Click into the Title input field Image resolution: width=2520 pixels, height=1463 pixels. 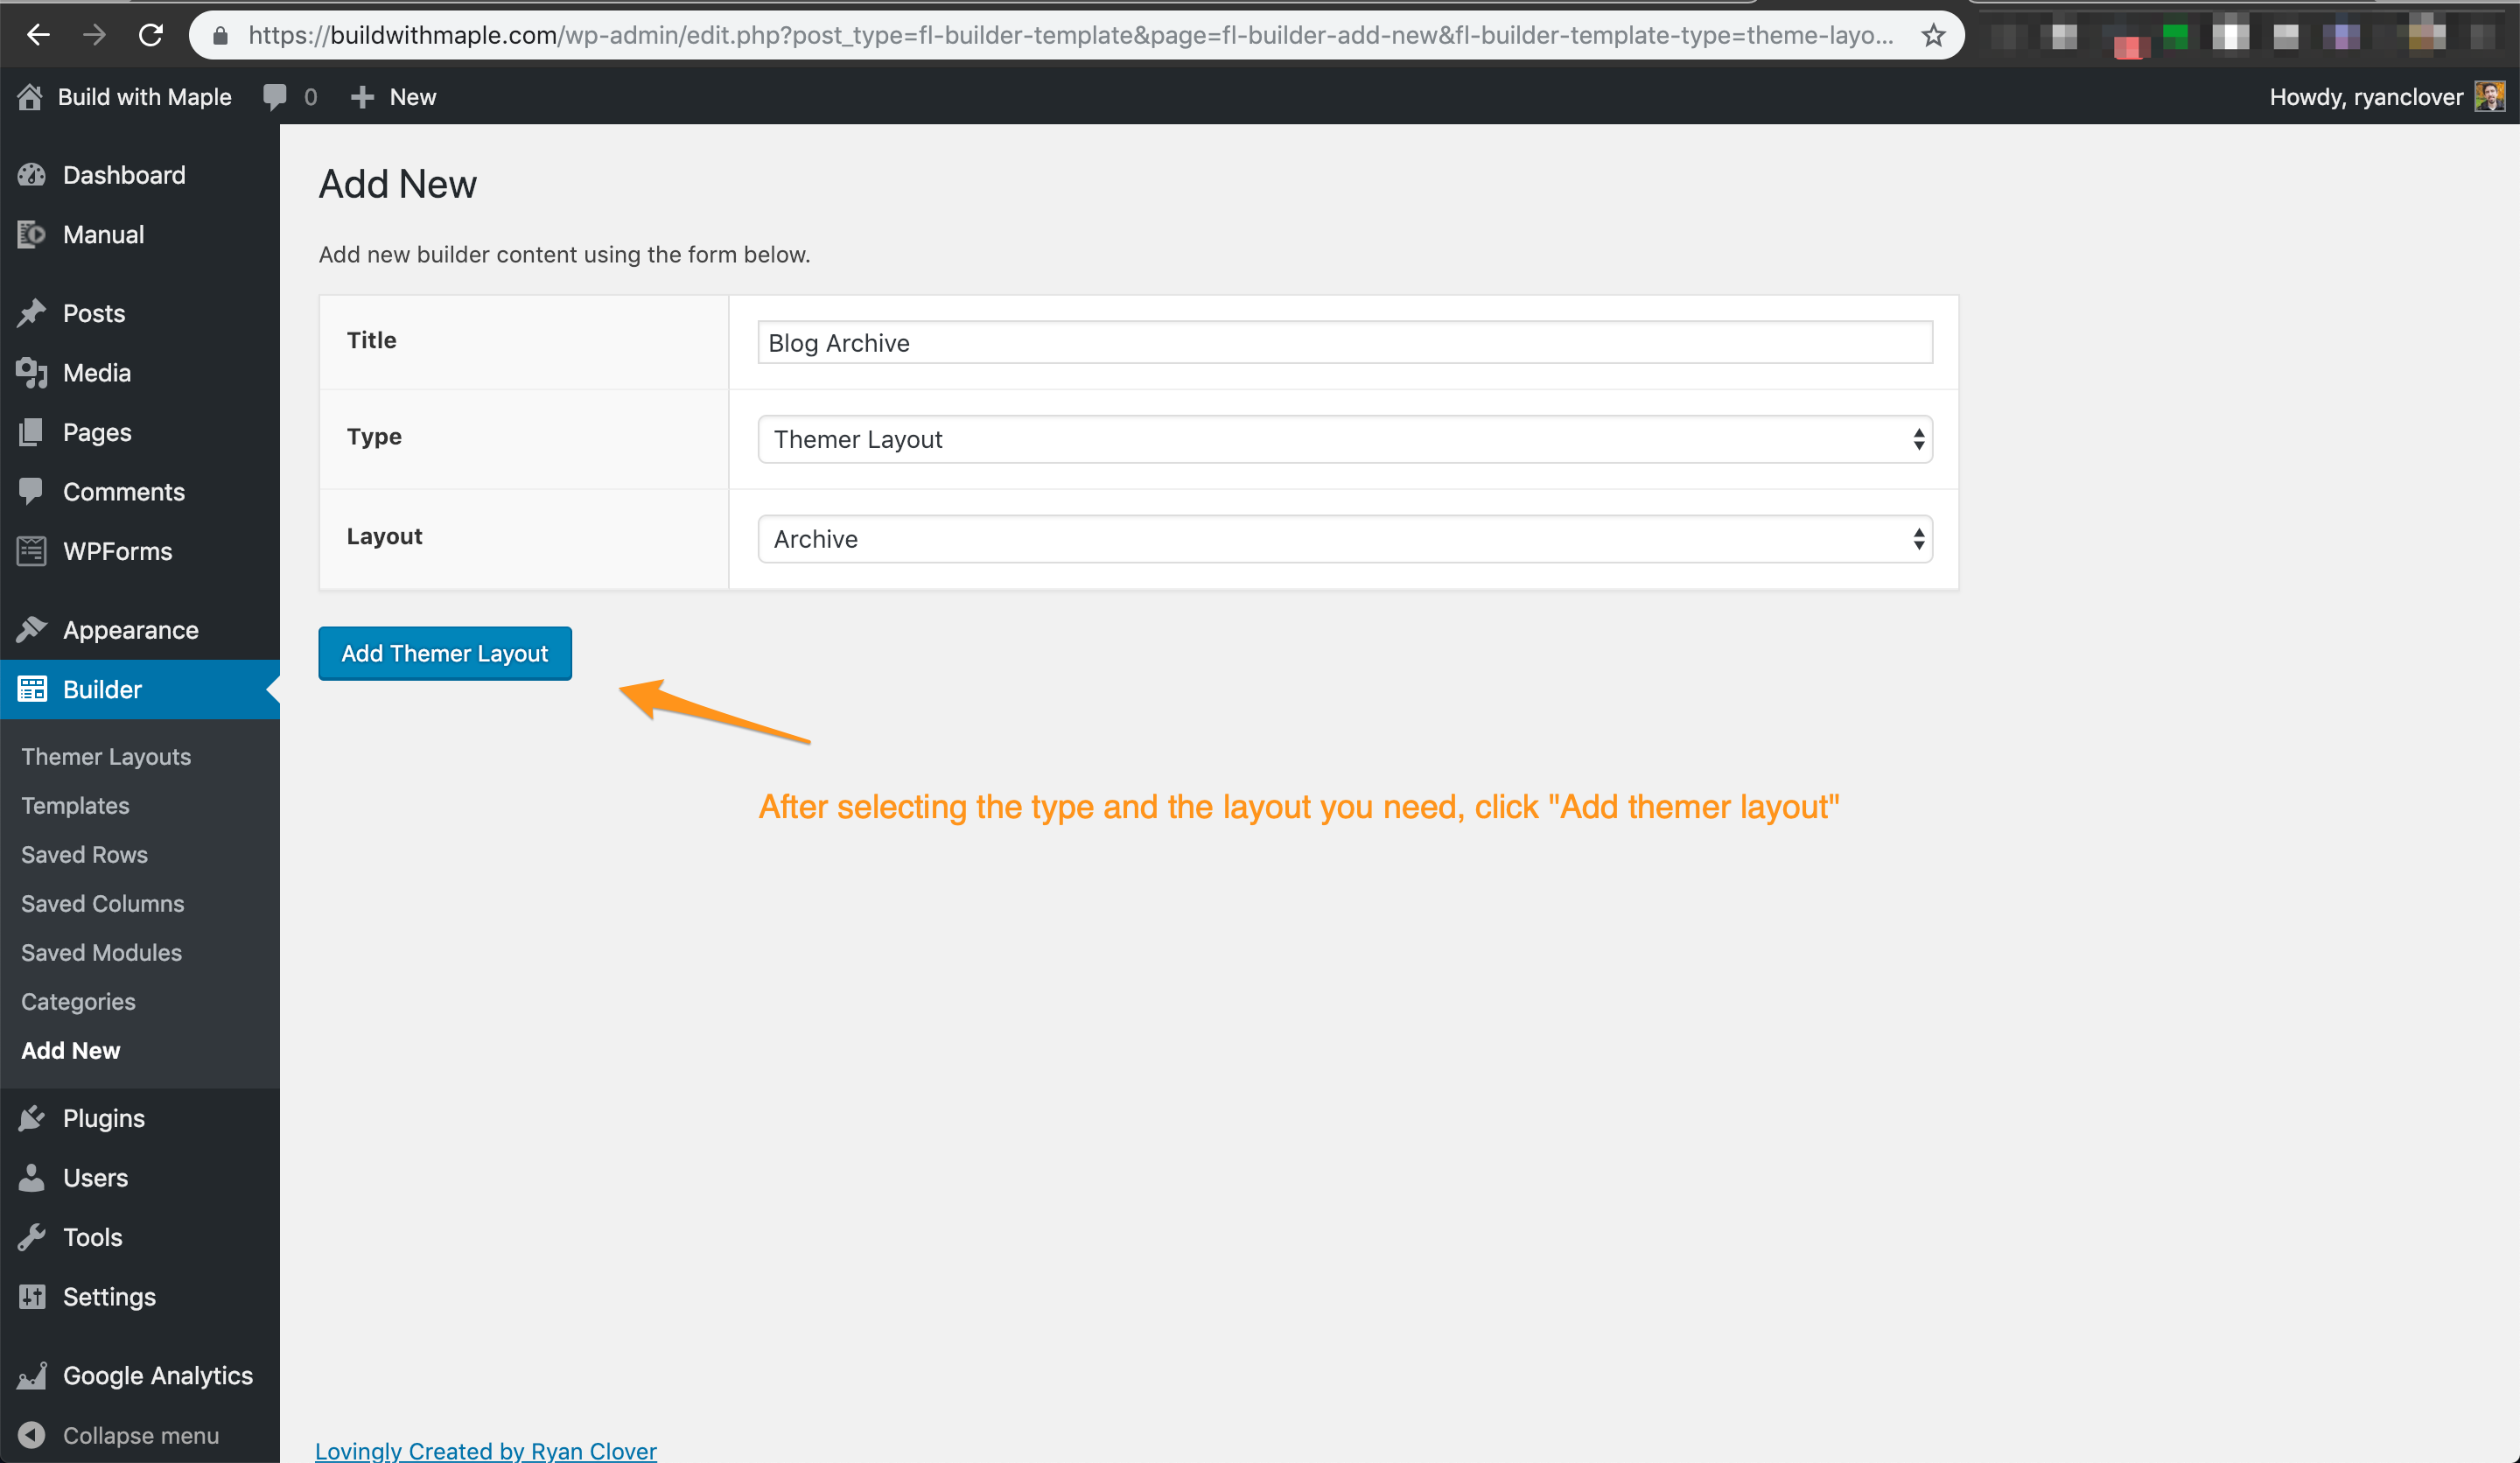[x=1344, y=343]
